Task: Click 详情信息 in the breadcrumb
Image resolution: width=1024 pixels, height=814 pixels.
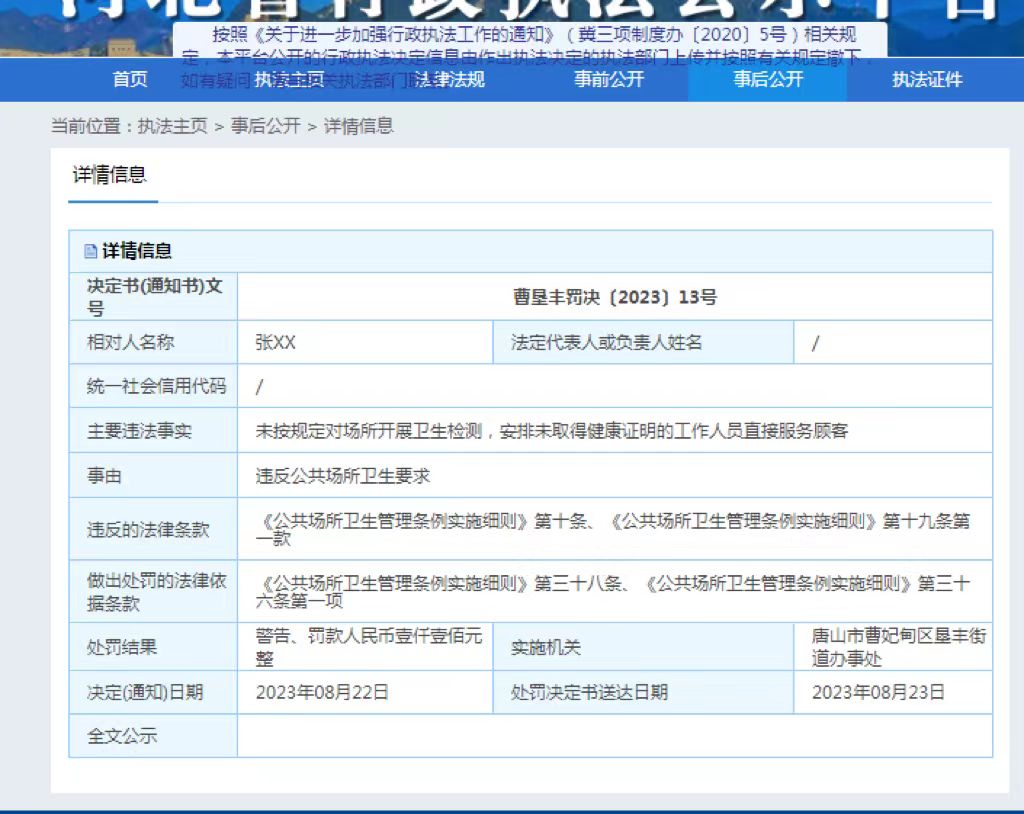Action: click(x=359, y=126)
